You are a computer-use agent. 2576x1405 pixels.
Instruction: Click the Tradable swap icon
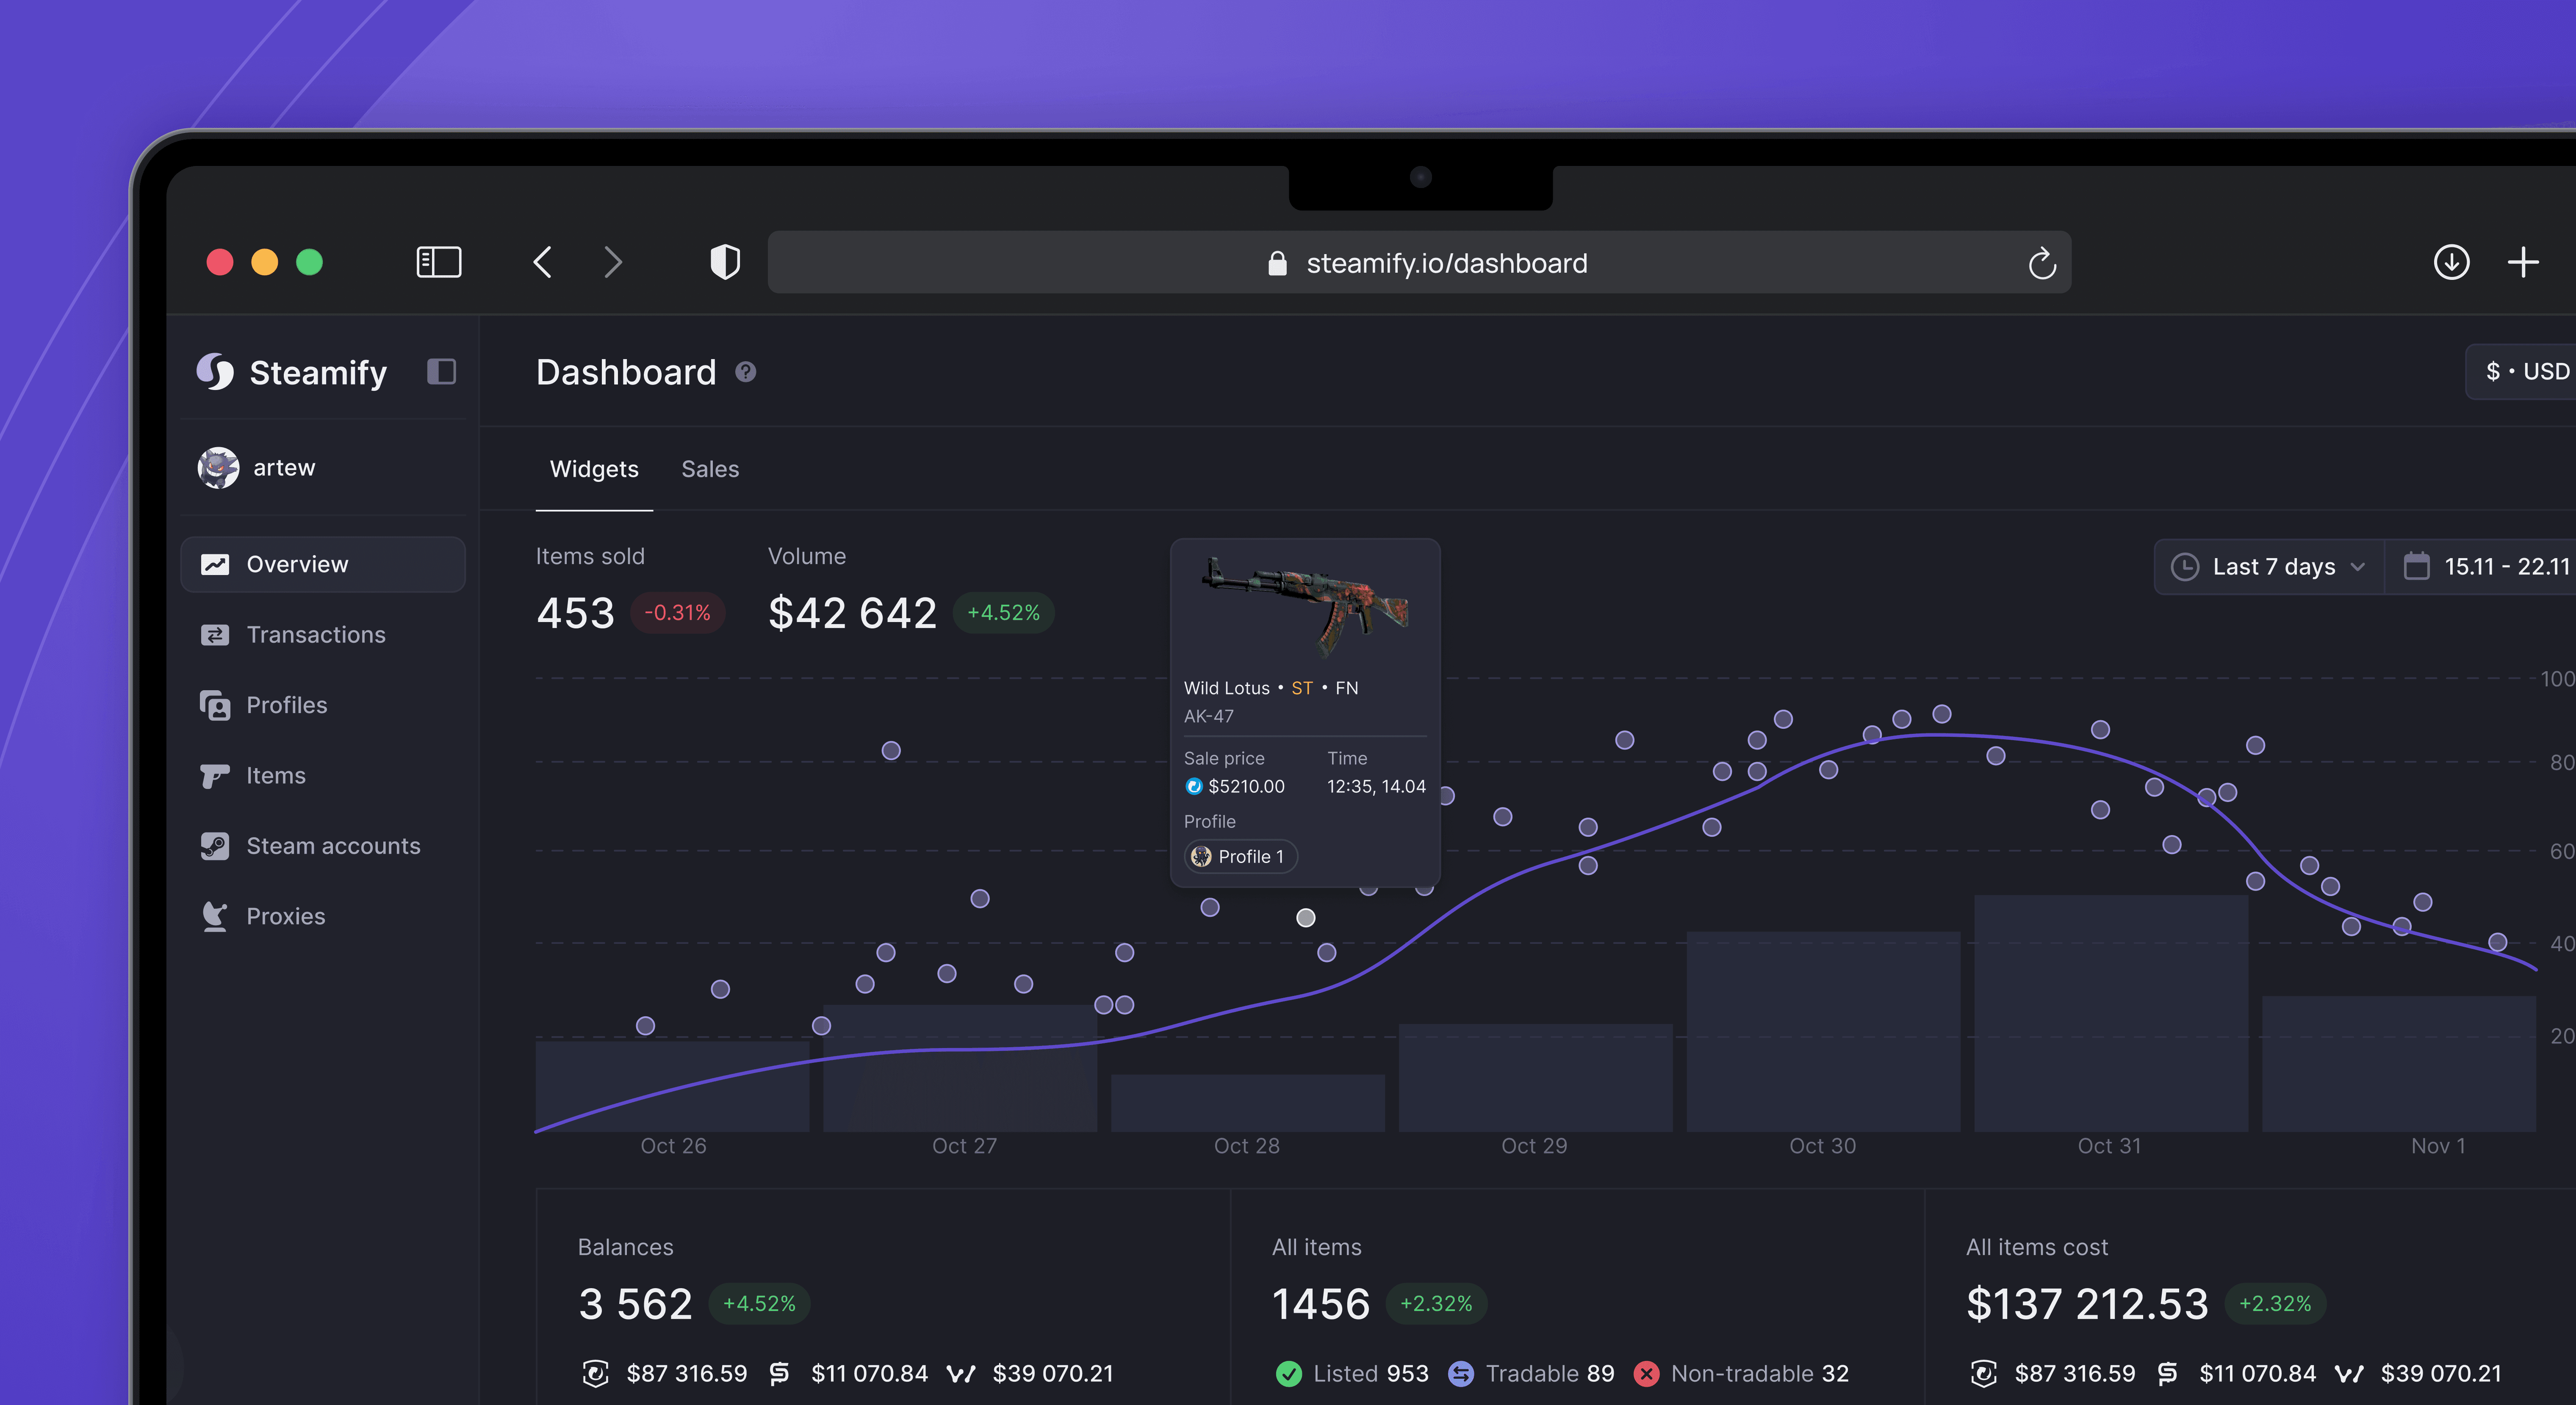click(x=1461, y=1374)
